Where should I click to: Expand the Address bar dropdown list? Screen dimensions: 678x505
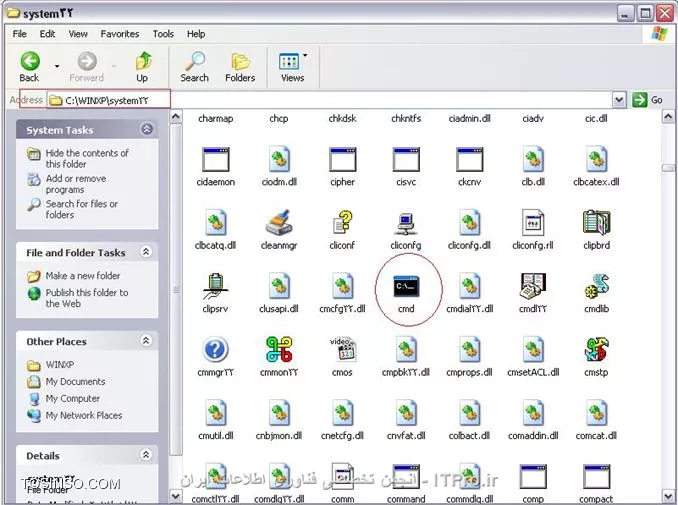click(619, 100)
